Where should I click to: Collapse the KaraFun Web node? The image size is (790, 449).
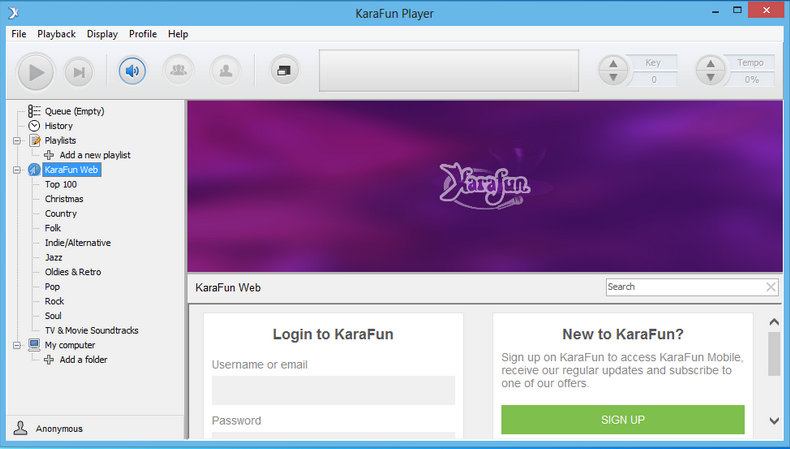(x=17, y=170)
